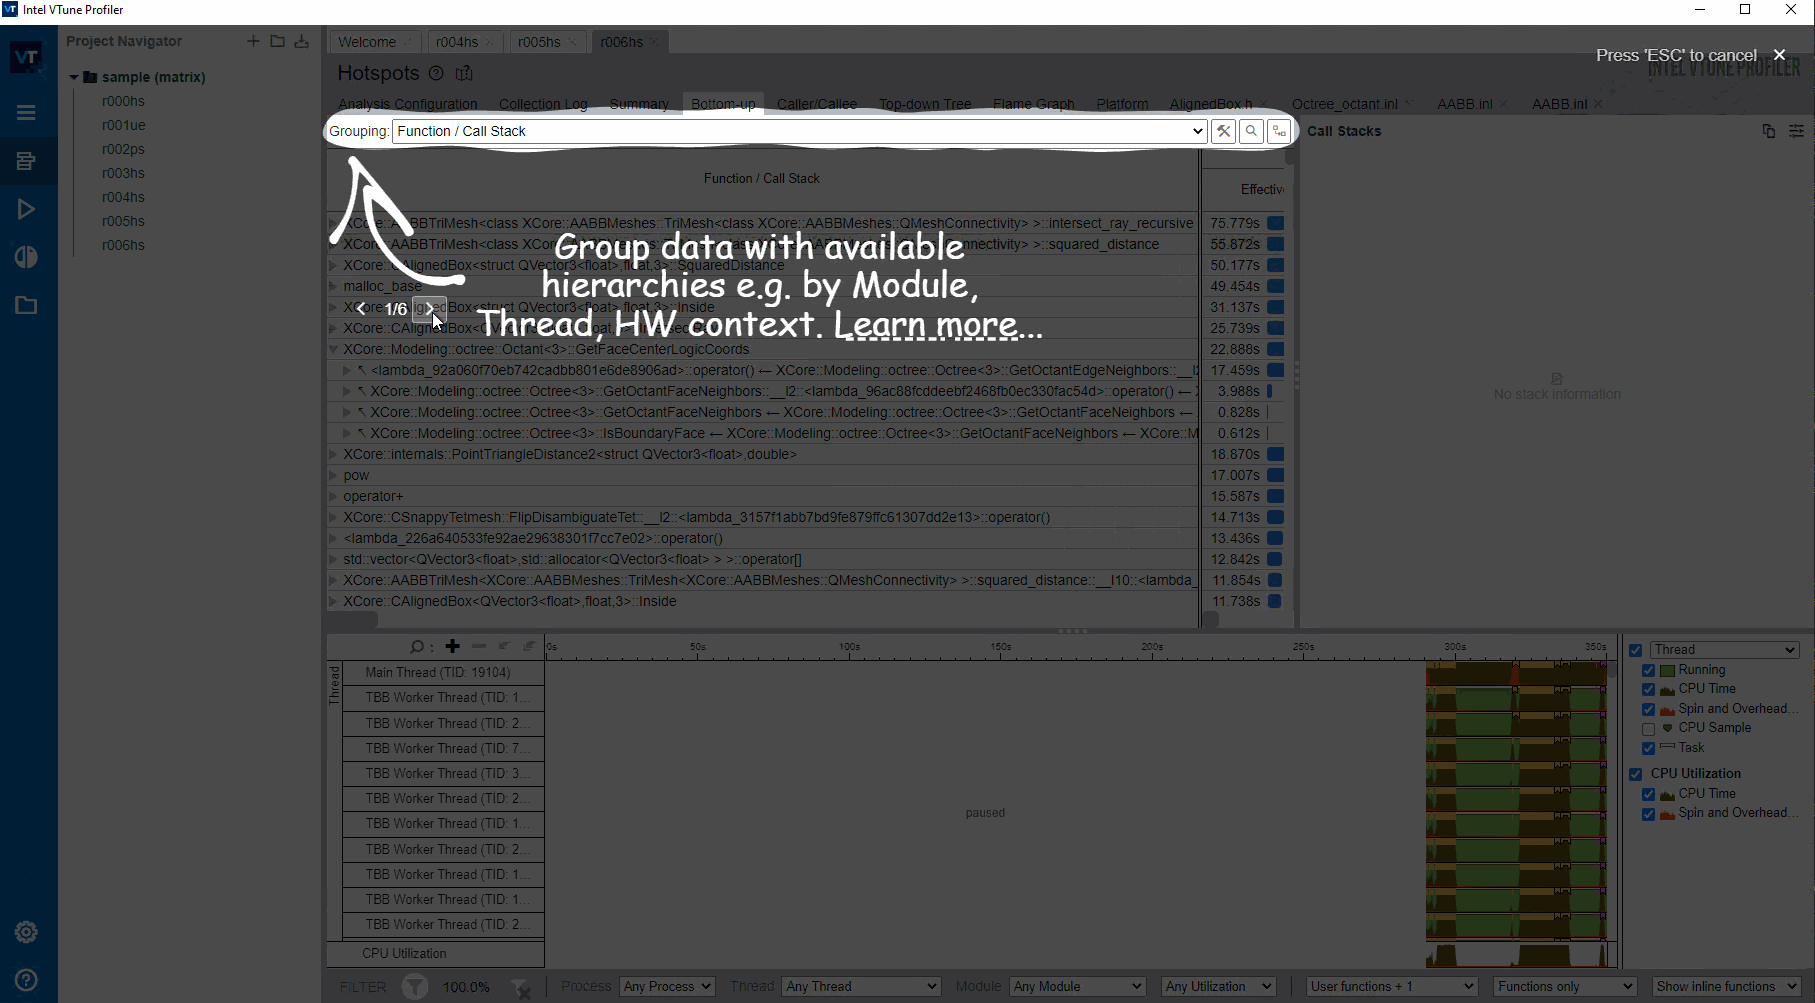Click the customize grouping tool icon

(1223, 131)
